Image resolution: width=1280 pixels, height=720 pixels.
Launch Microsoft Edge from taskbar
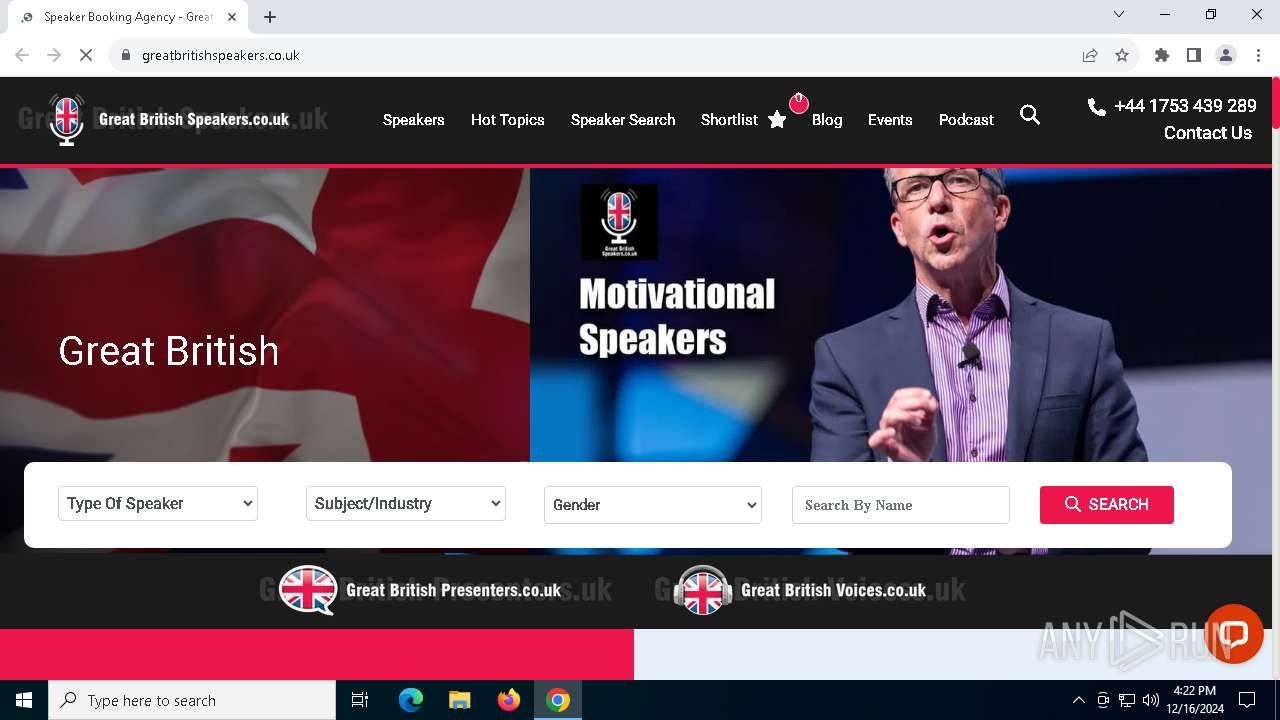(x=411, y=700)
